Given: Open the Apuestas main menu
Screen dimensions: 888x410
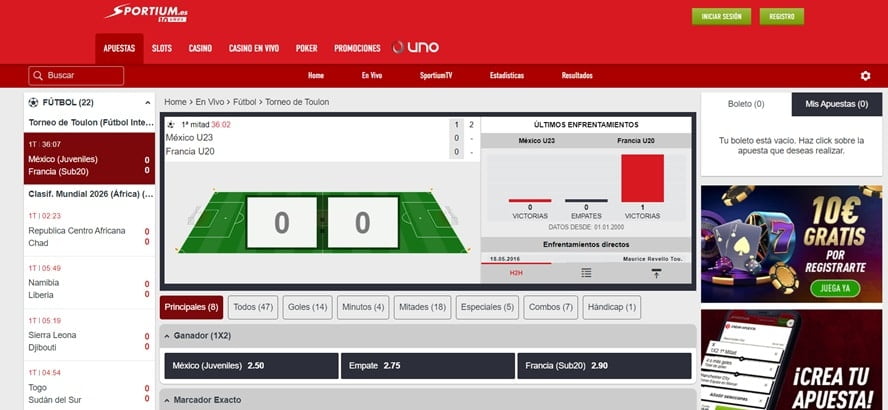Looking at the screenshot, I should [x=119, y=48].
